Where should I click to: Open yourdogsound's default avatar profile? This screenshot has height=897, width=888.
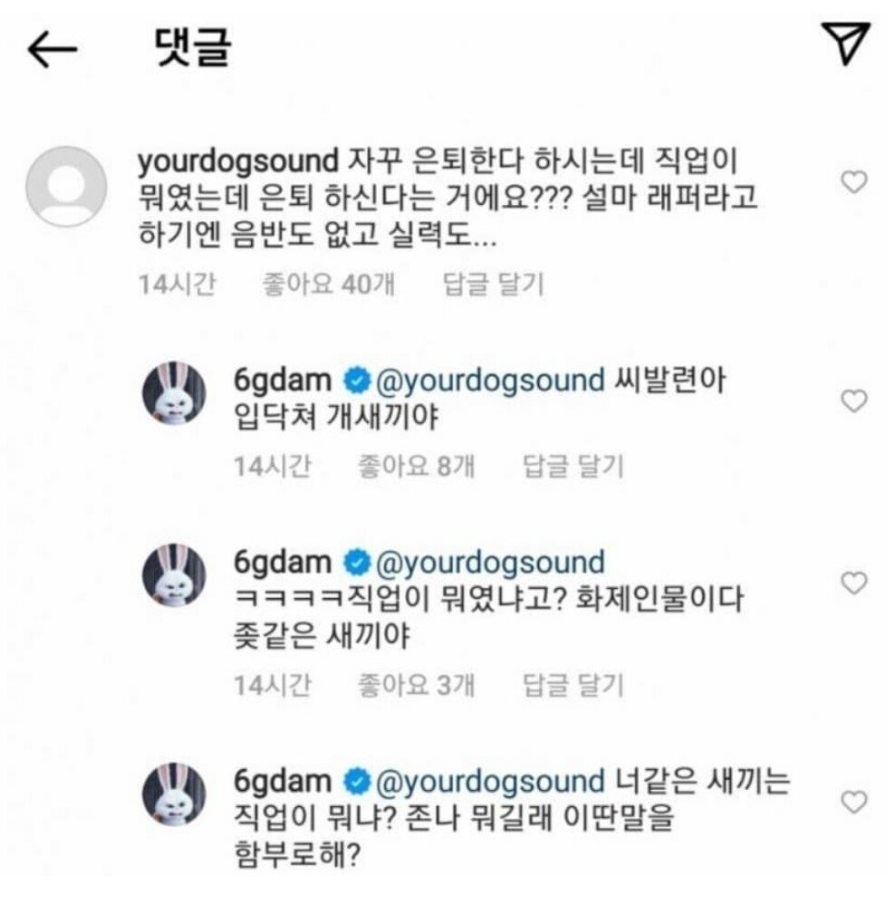point(66,186)
